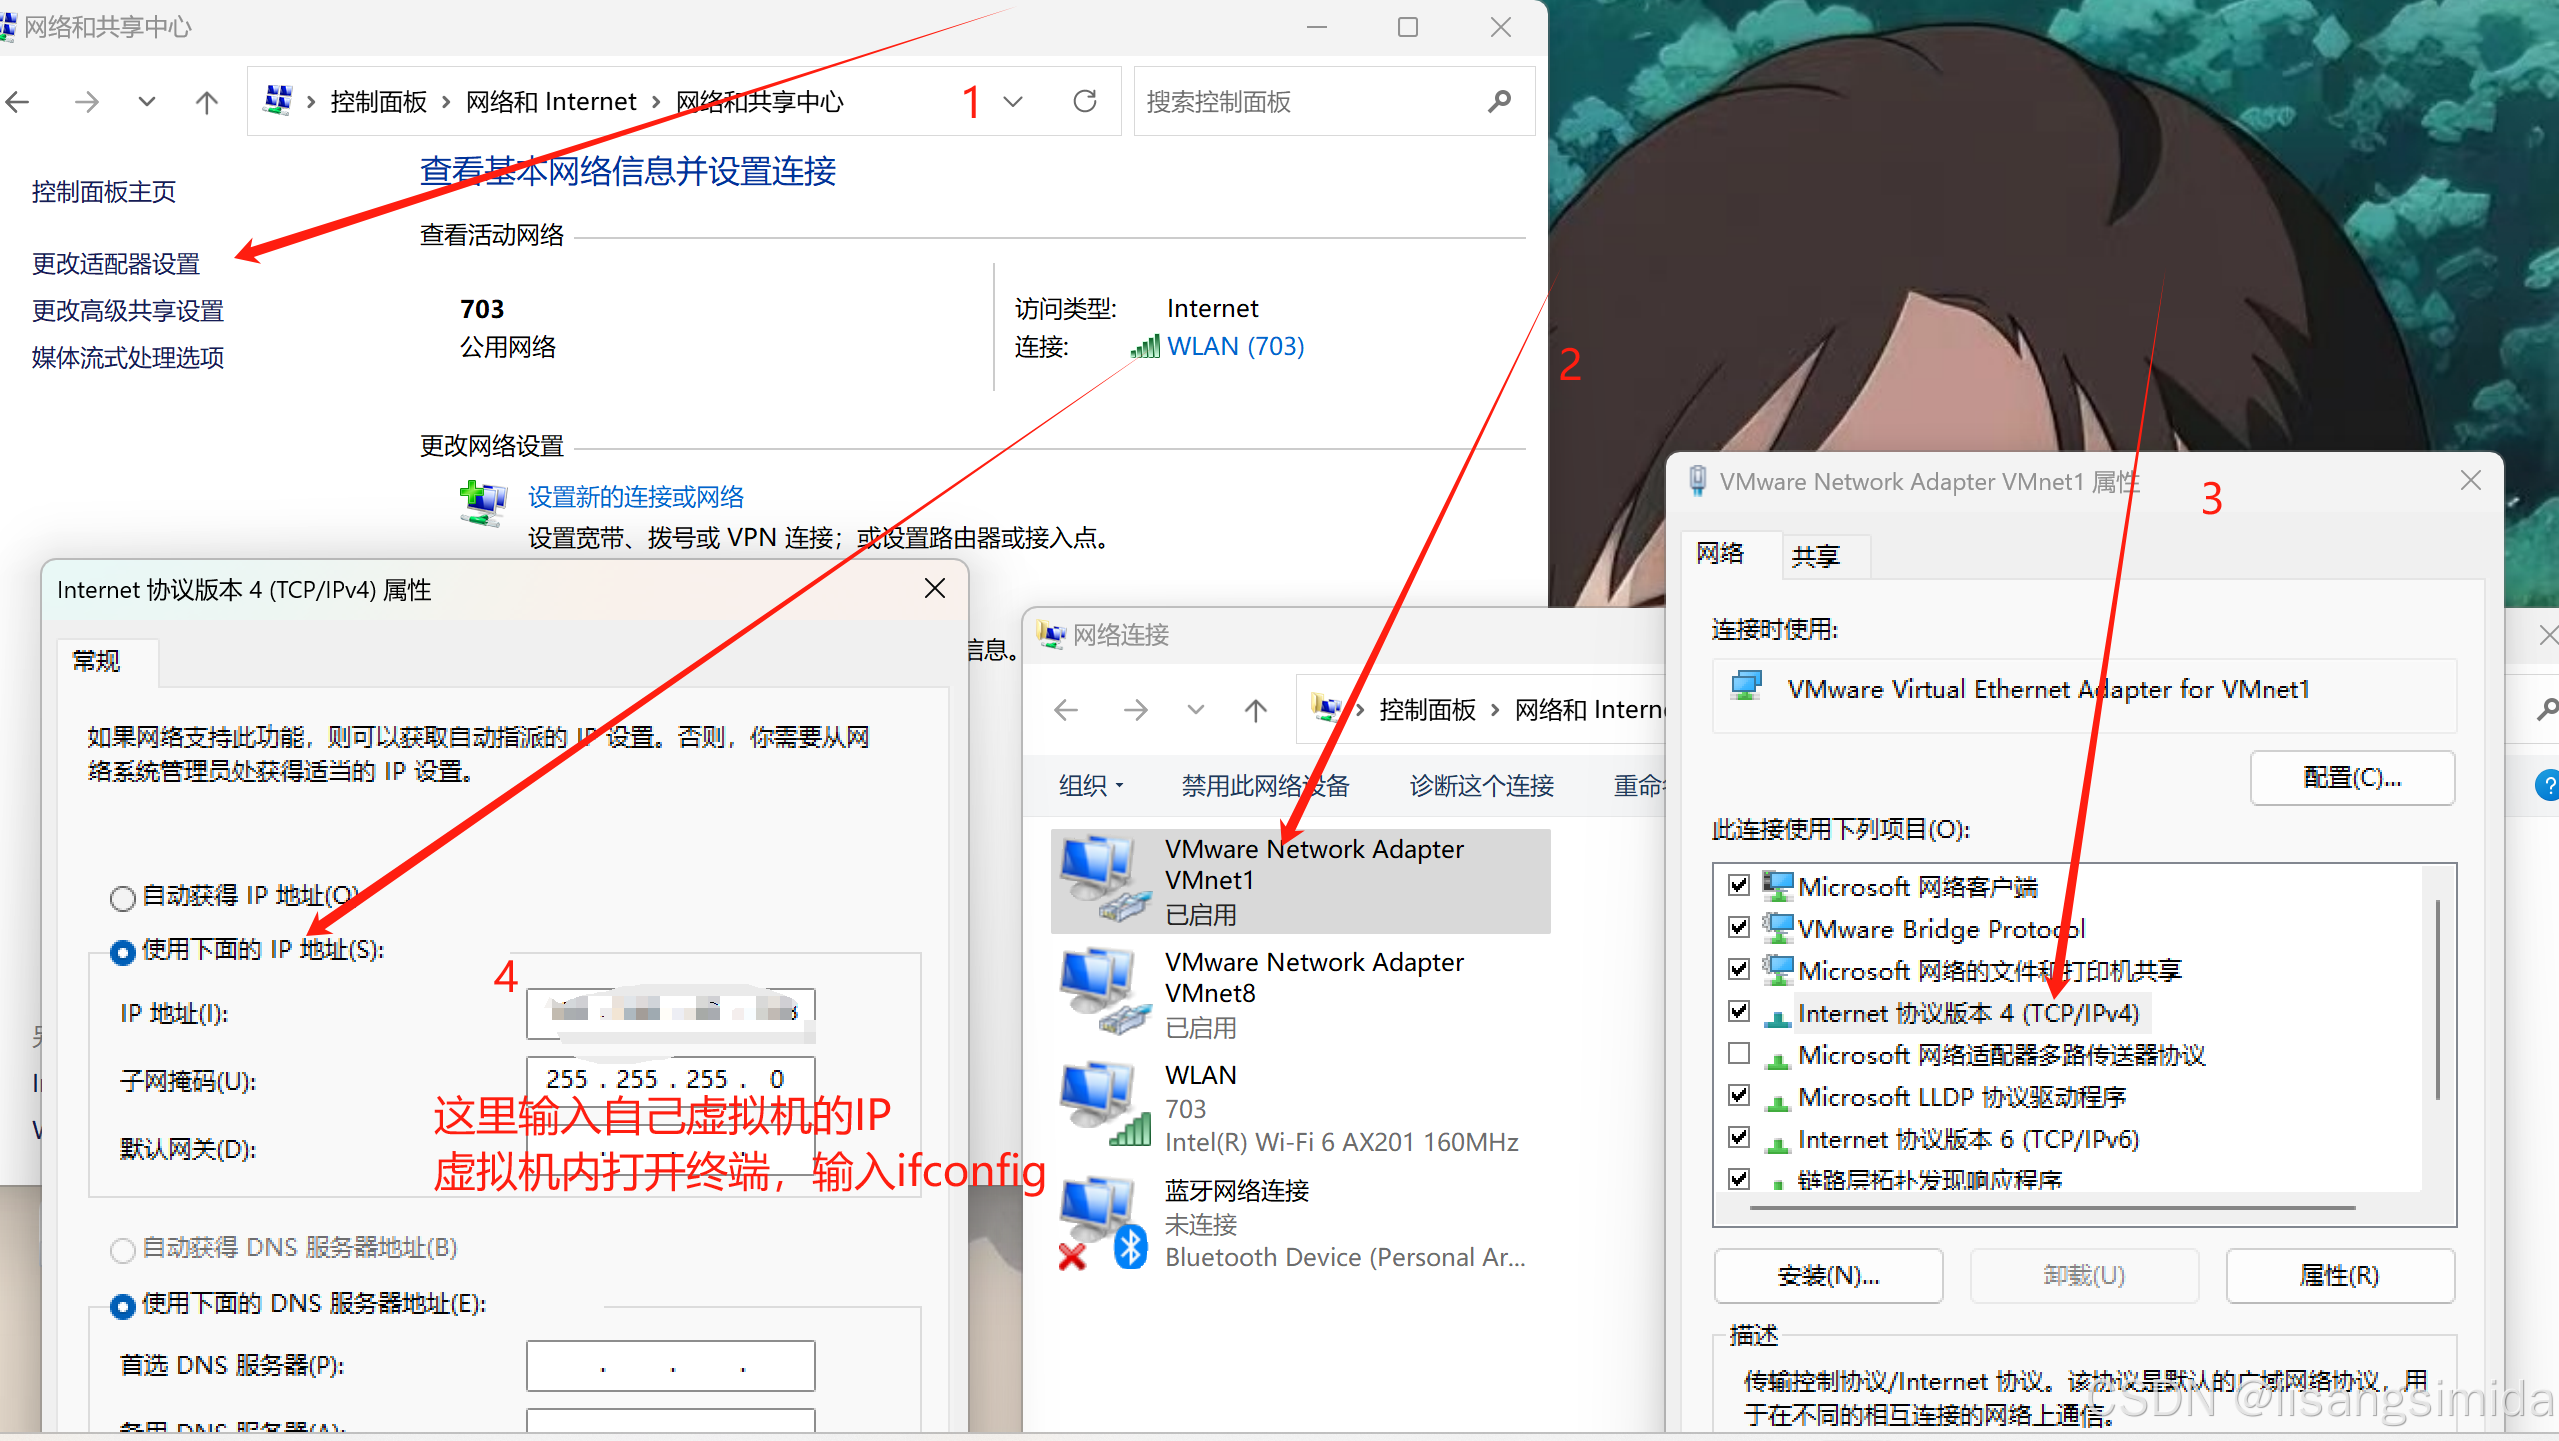The height and width of the screenshot is (1441, 2559).
Task: Click back arrow in Network Connections window
Action: point(1066,710)
